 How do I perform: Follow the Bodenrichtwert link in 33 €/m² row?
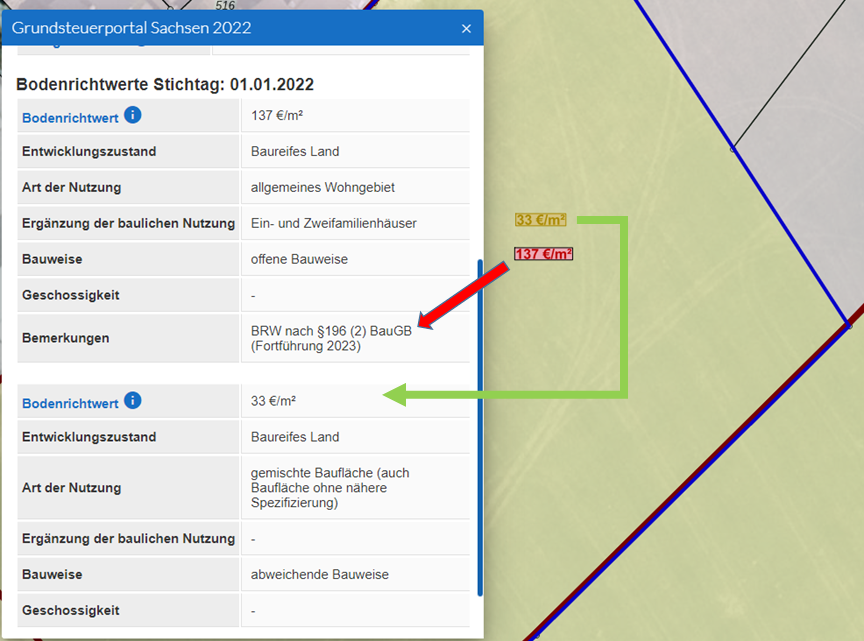coord(70,403)
